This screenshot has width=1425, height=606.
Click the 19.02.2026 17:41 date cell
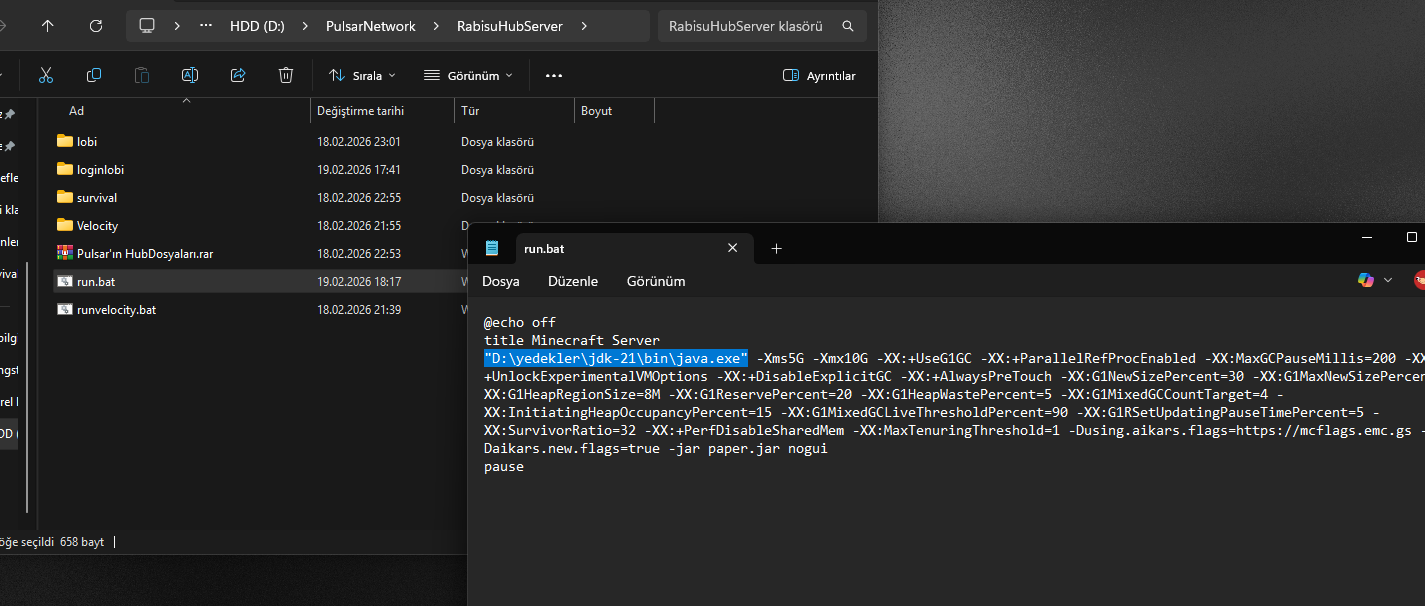coord(359,170)
